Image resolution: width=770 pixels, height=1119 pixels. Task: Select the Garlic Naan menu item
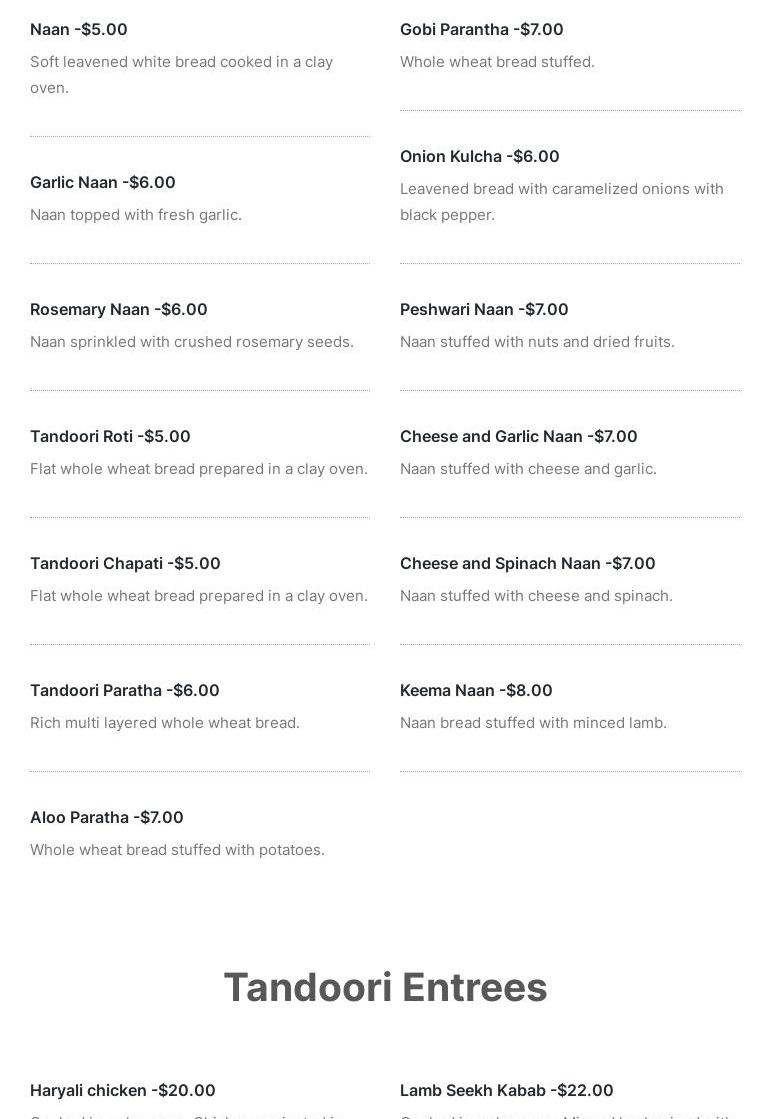click(103, 182)
